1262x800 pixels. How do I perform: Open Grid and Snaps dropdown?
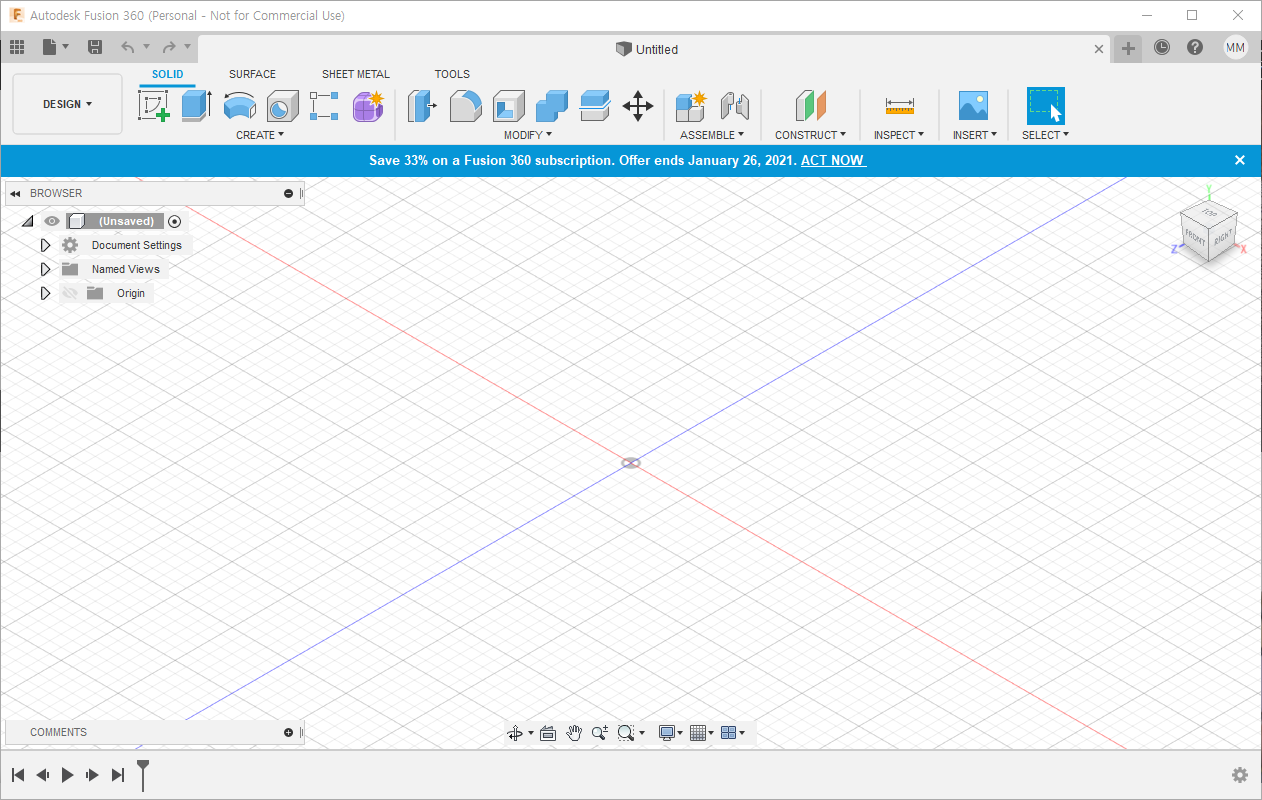coord(703,733)
